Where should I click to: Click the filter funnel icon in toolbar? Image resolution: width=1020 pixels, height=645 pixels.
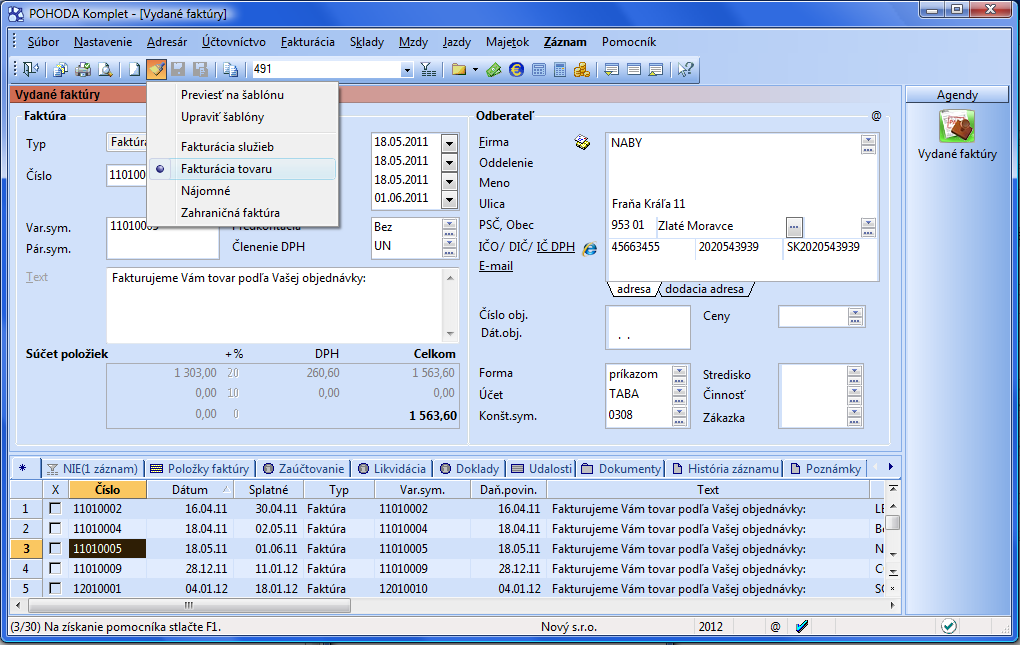coord(428,69)
